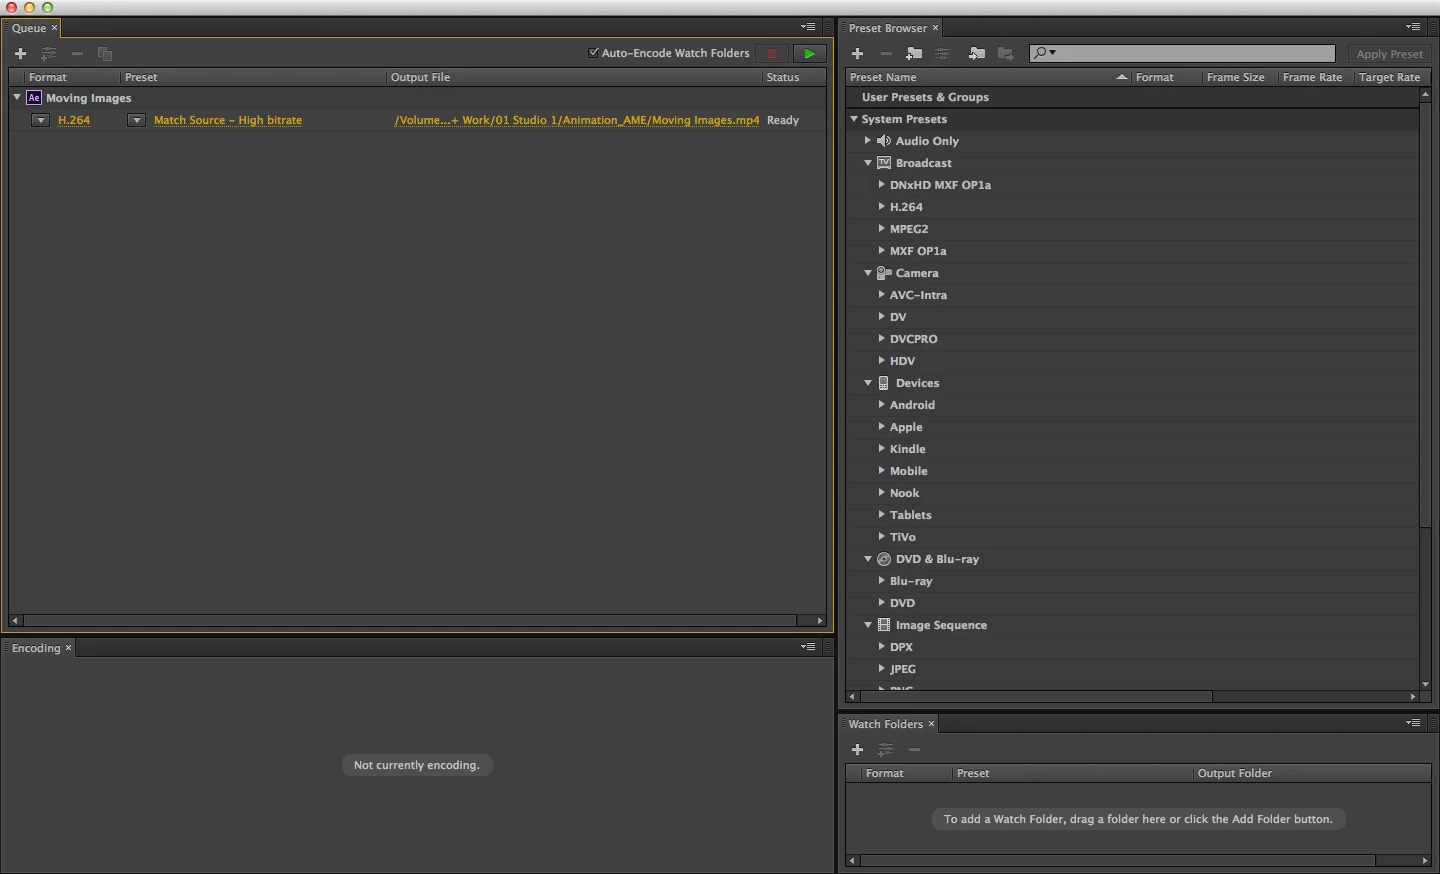
Task: Select the JPEG presets row
Action: (x=1132, y=669)
